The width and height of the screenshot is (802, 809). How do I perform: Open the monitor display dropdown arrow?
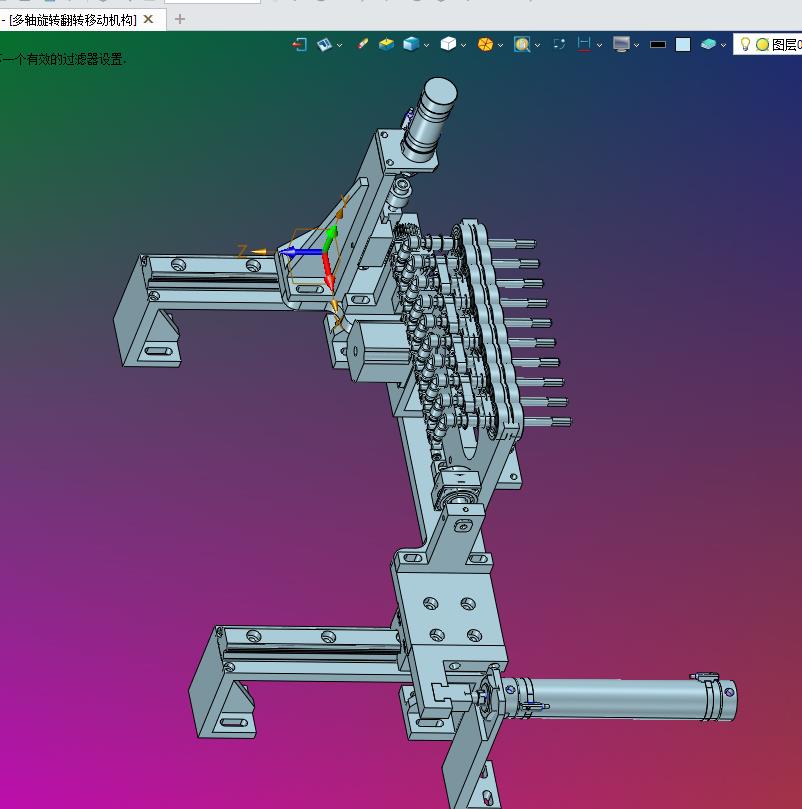(636, 45)
